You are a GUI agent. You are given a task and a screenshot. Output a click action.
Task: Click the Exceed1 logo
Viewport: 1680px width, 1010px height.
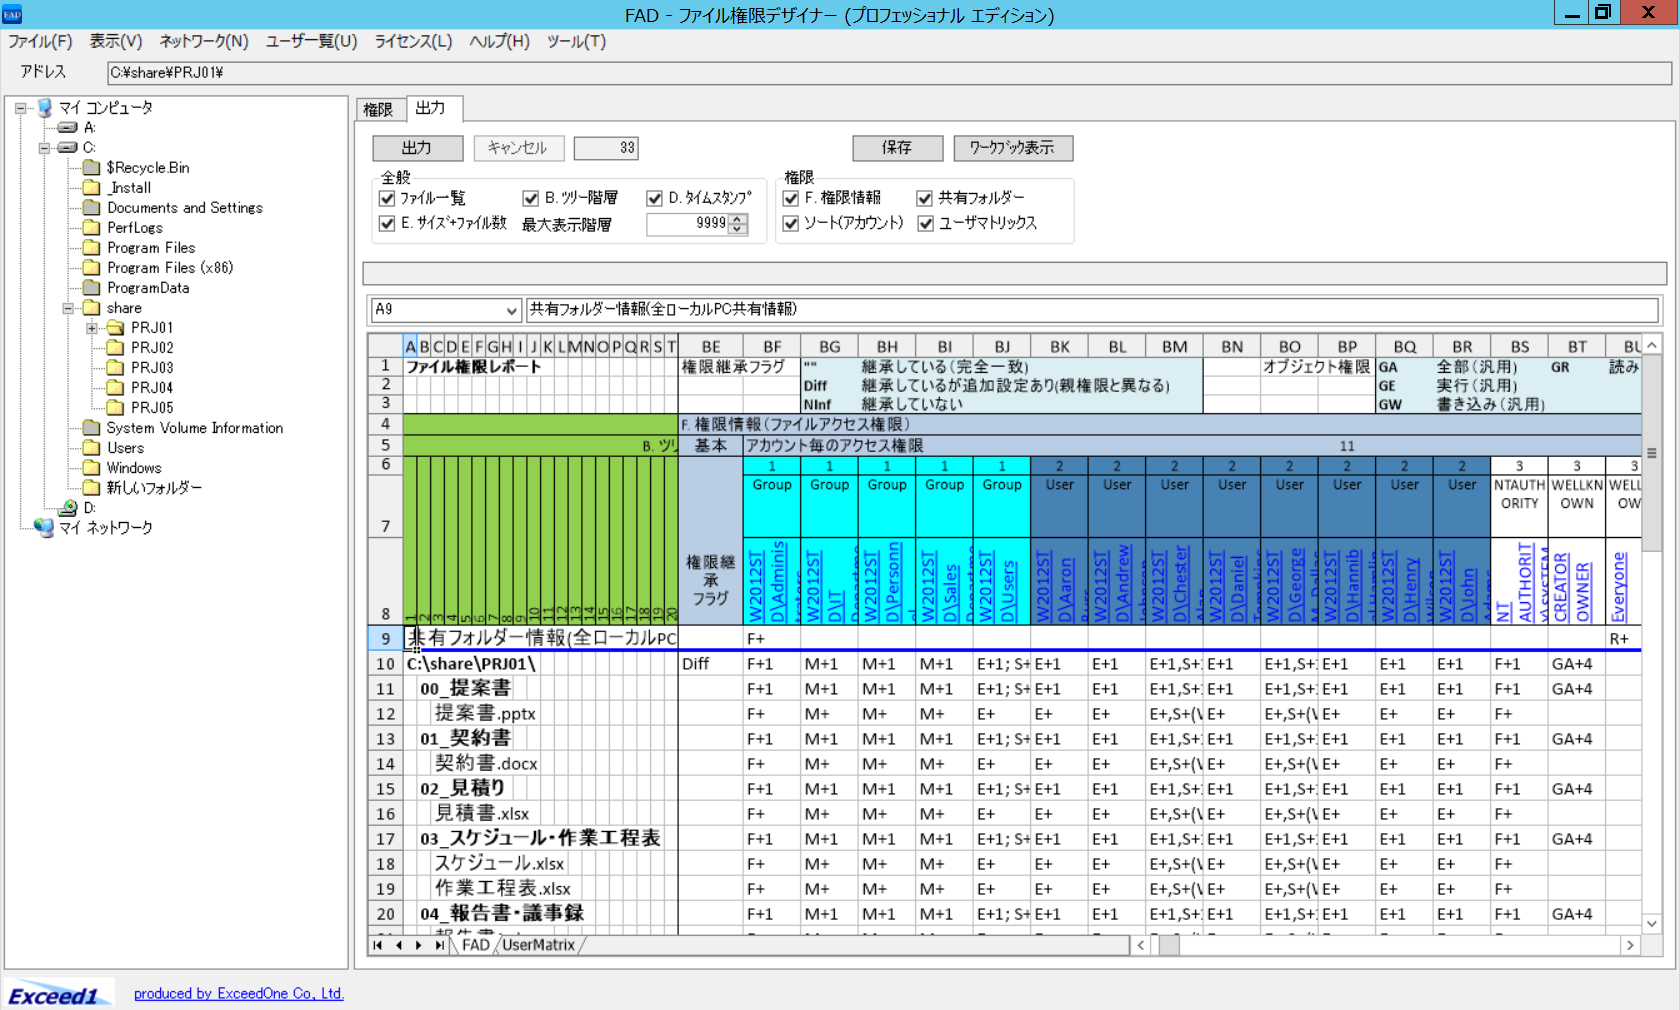[55, 995]
